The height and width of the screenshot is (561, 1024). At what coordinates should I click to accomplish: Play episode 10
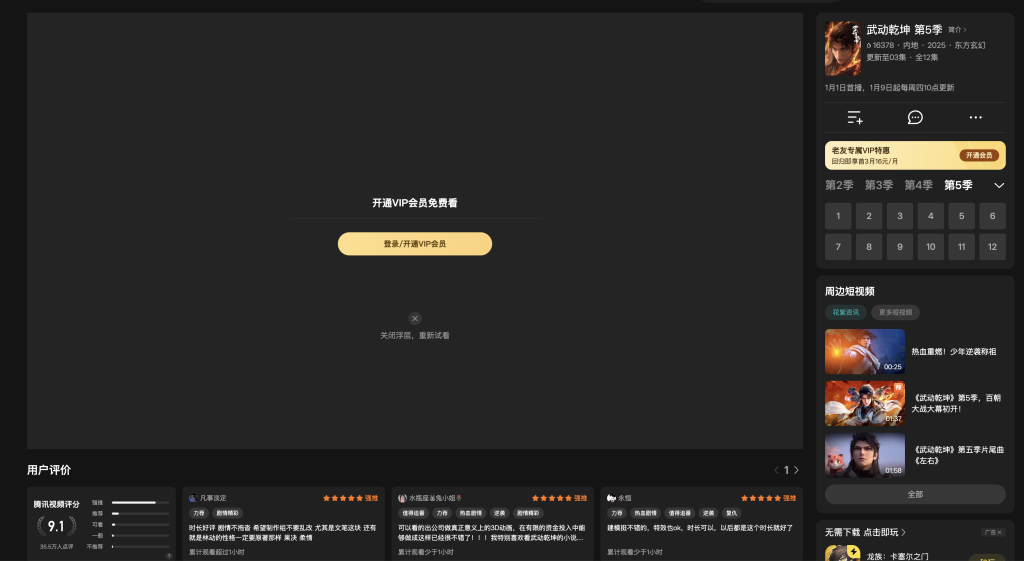click(x=931, y=247)
